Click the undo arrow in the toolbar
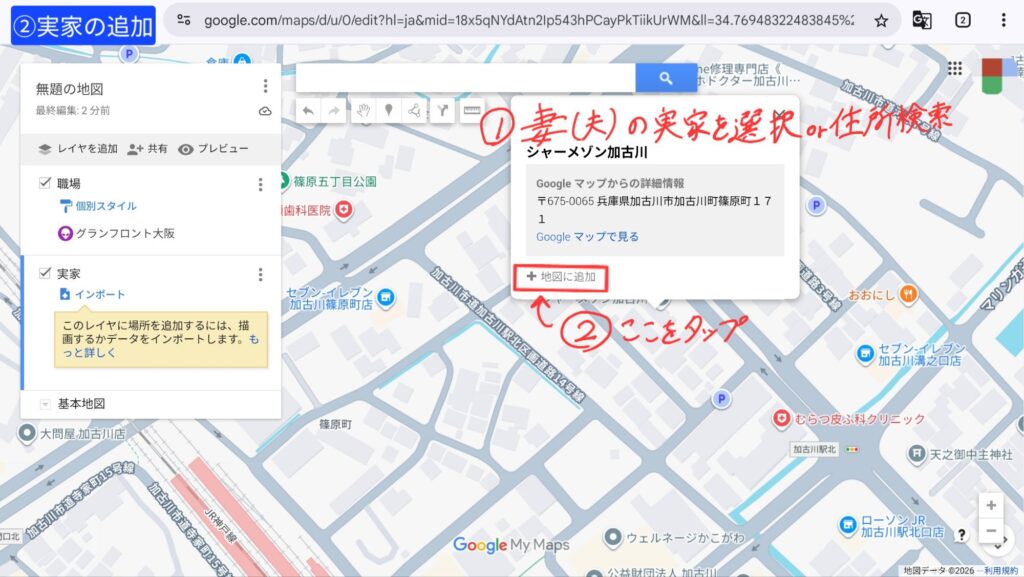The height and width of the screenshot is (577, 1024). (309, 111)
